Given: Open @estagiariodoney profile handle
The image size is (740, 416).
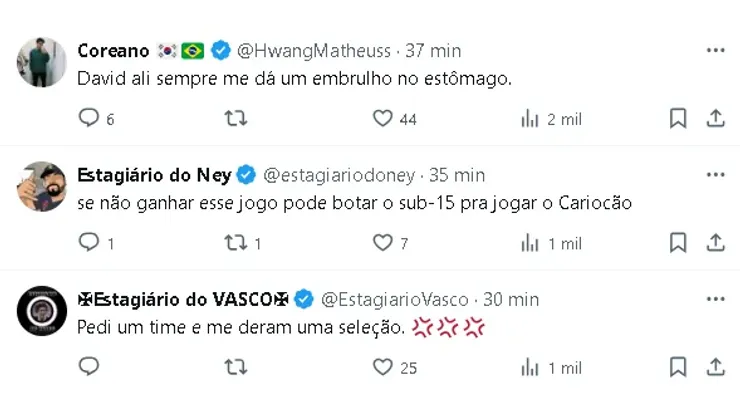Looking at the screenshot, I should 339,175.
